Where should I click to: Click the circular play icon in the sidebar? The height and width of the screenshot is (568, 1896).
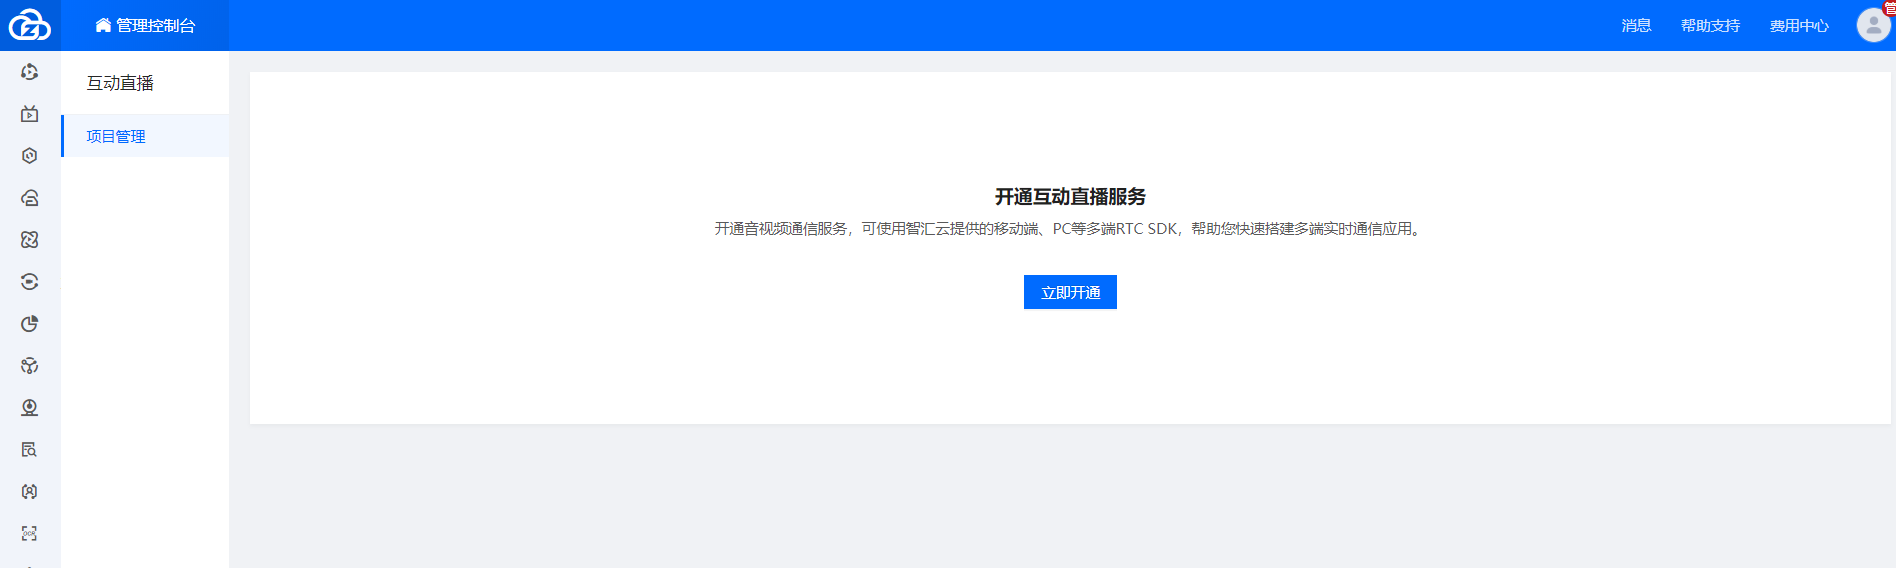click(30, 72)
